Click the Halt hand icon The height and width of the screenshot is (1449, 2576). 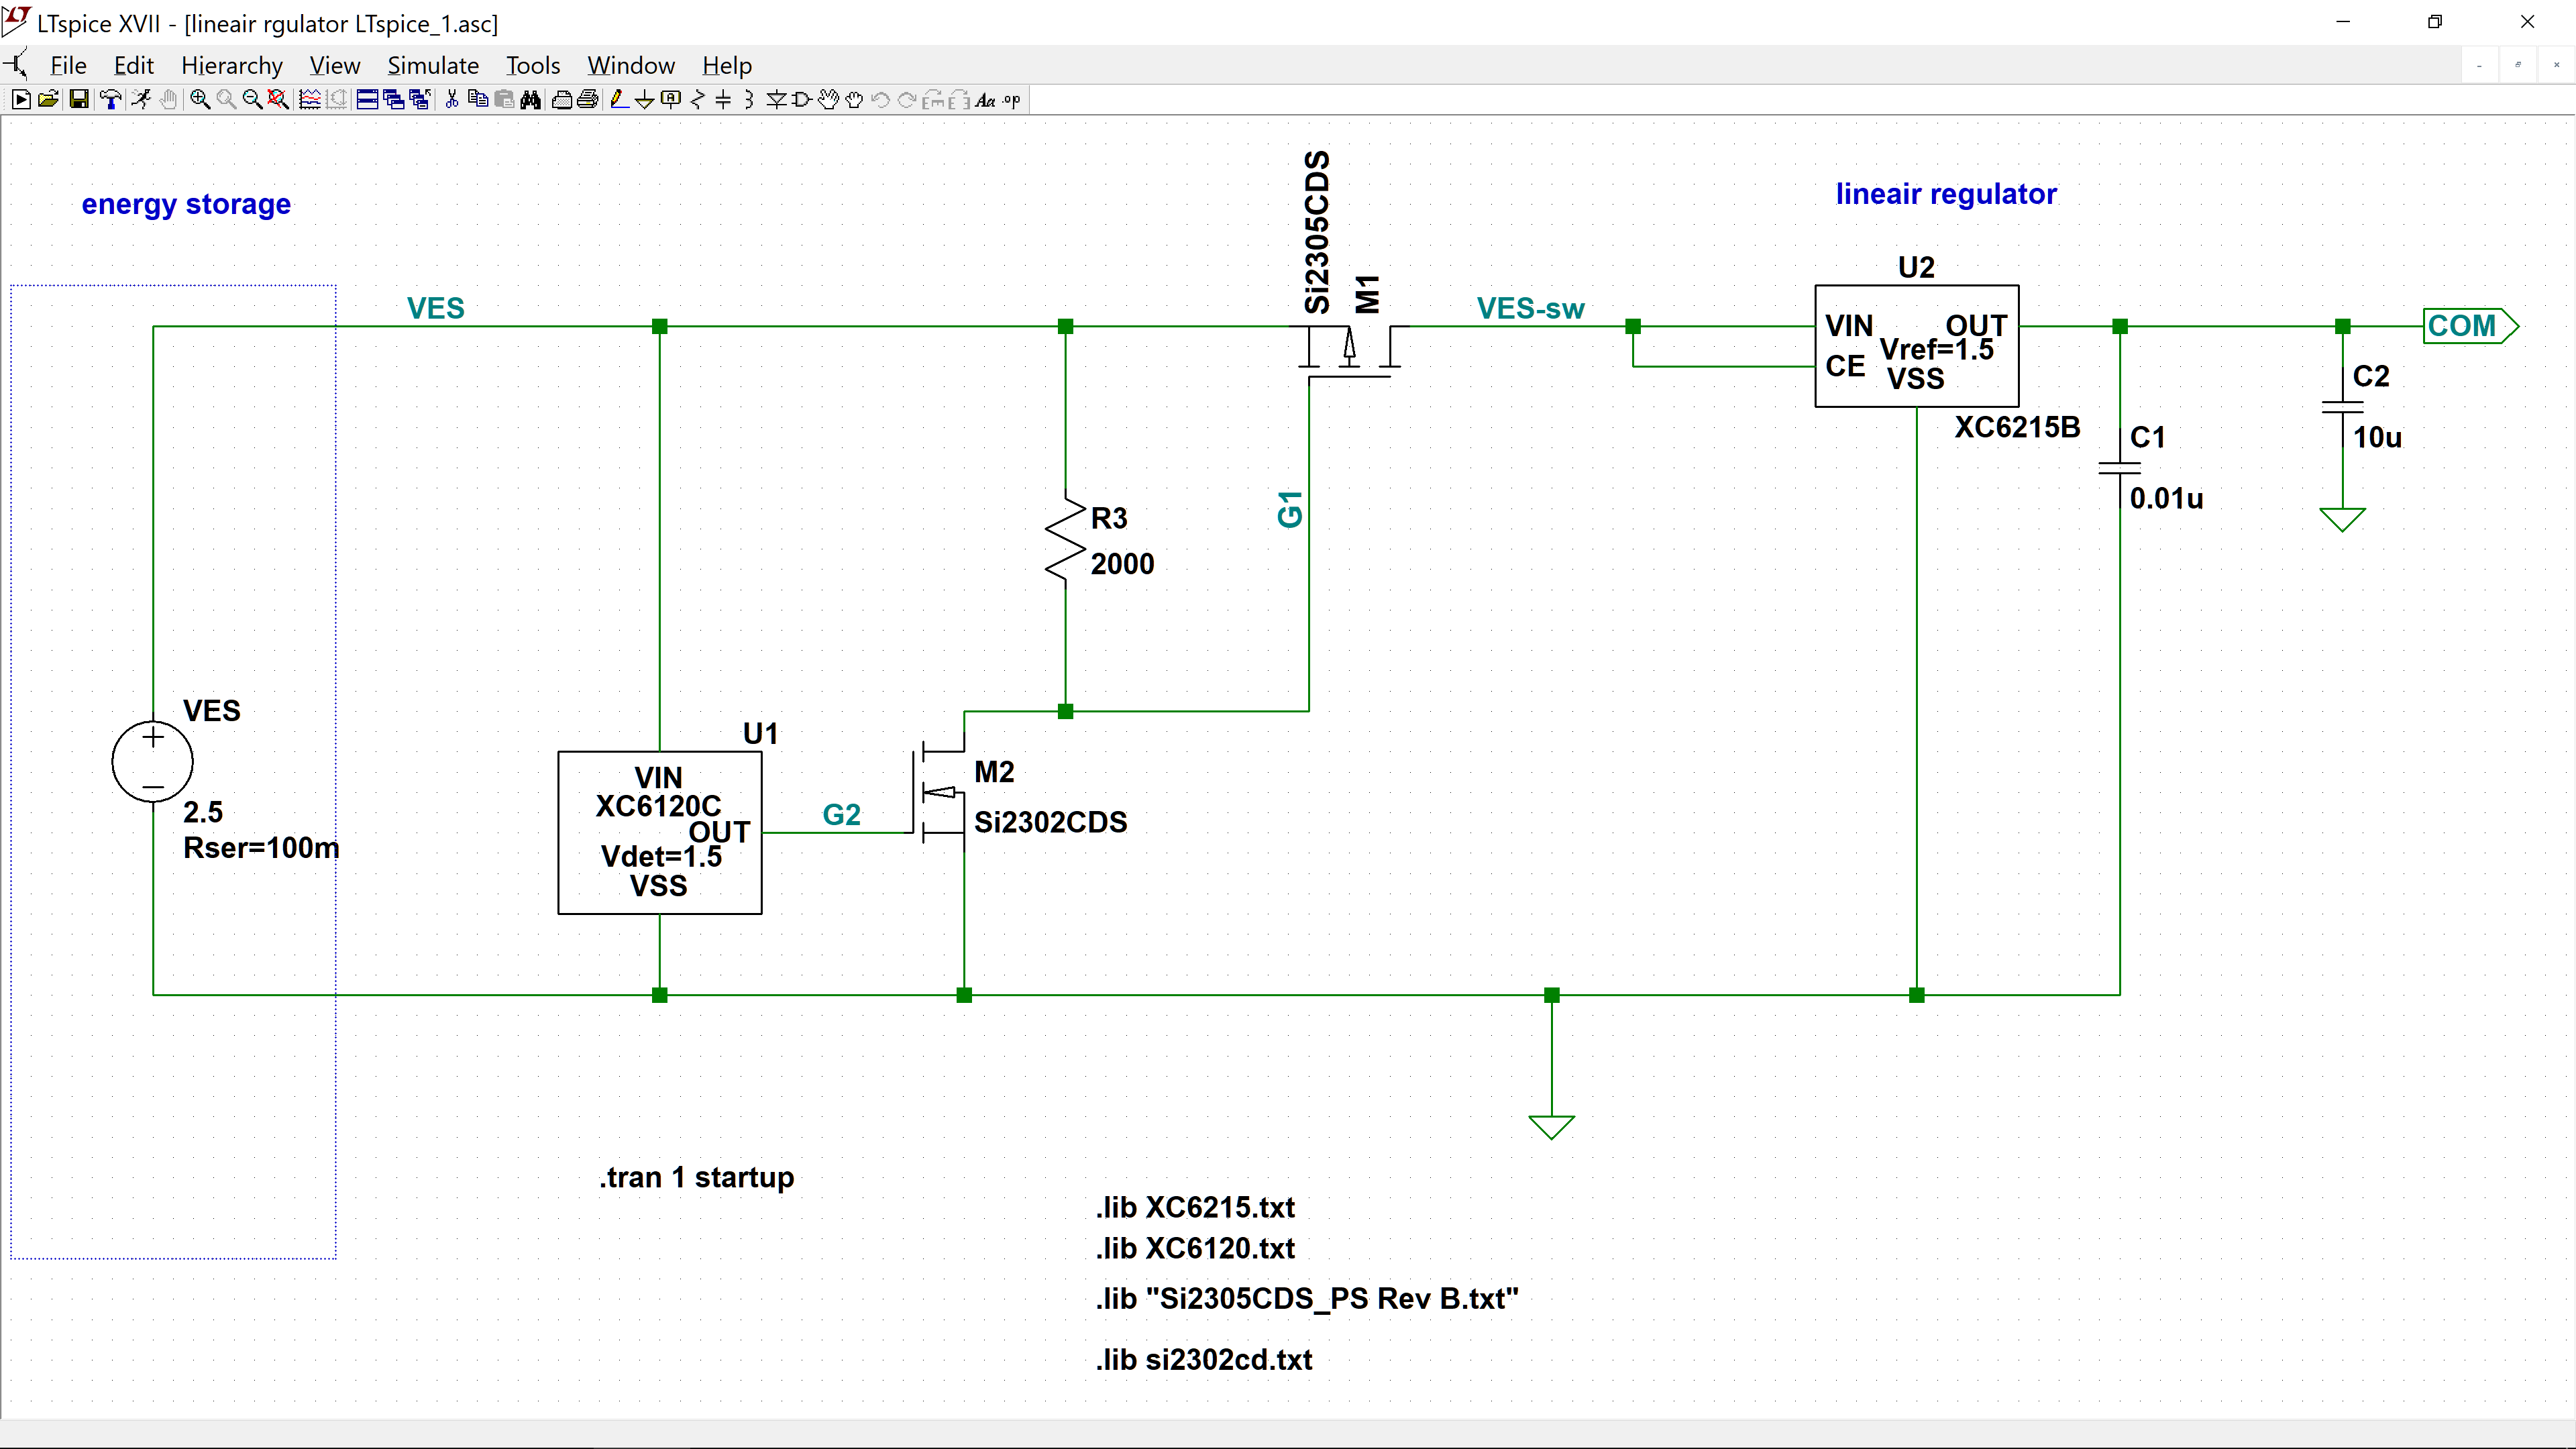169,100
